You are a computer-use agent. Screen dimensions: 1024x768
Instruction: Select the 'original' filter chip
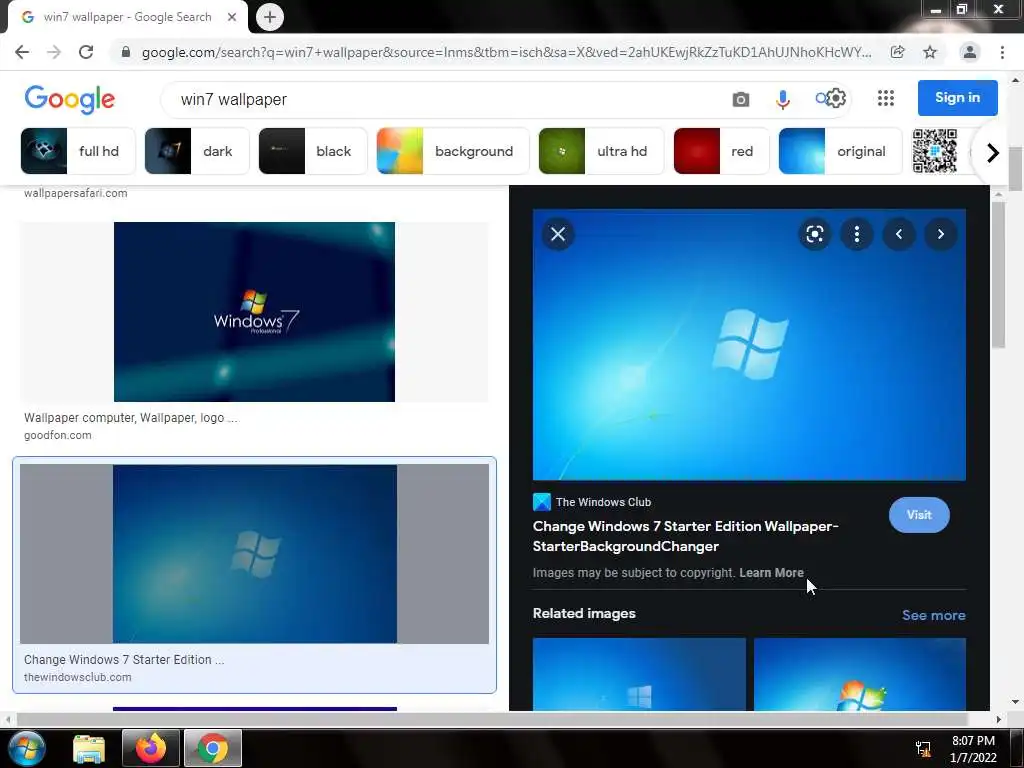[x=840, y=151]
